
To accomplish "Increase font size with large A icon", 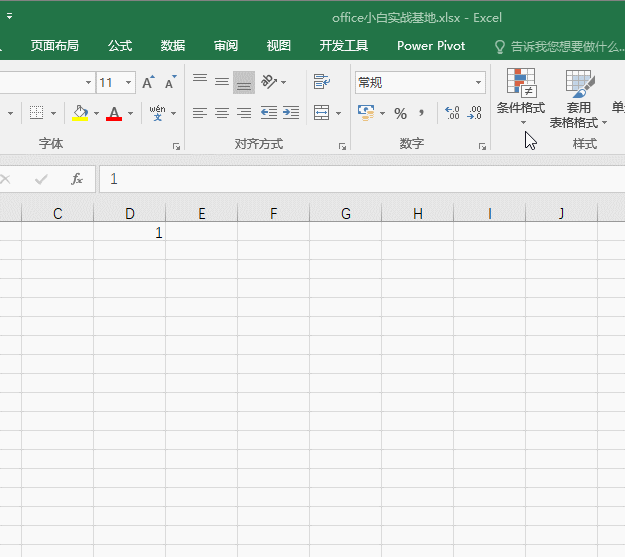I will [148, 83].
